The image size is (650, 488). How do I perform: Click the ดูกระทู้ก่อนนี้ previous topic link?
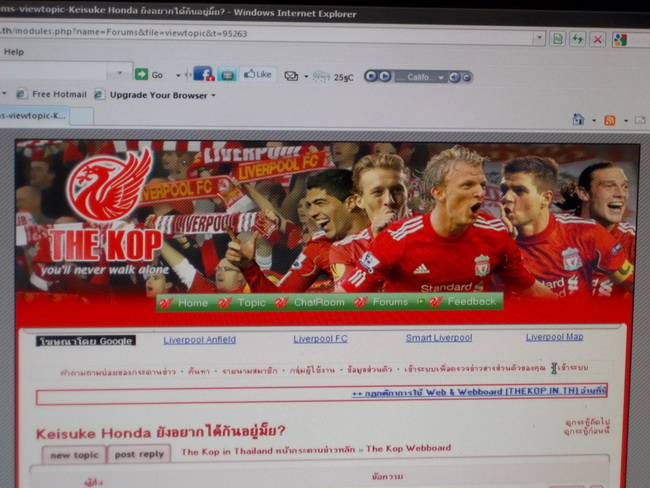tap(587, 431)
